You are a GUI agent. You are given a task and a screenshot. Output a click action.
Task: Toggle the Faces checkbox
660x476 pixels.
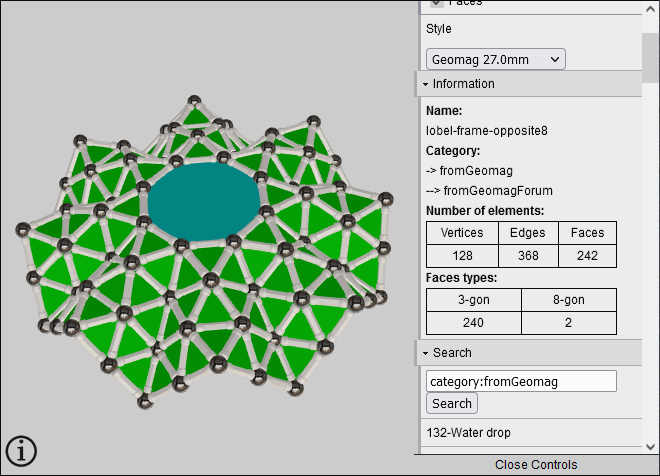click(x=437, y=3)
